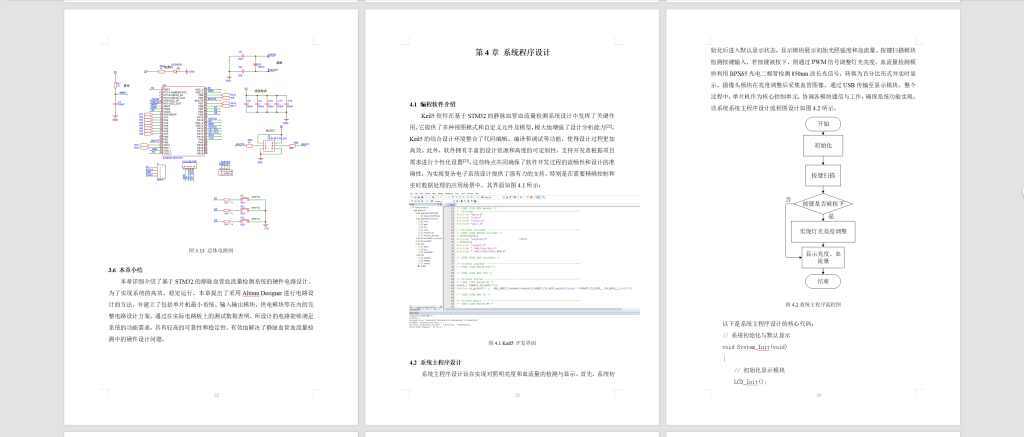Click the line '以下是系统主程序设计的核心代码:'
This screenshot has width=1024, height=437.
[x=768, y=323]
